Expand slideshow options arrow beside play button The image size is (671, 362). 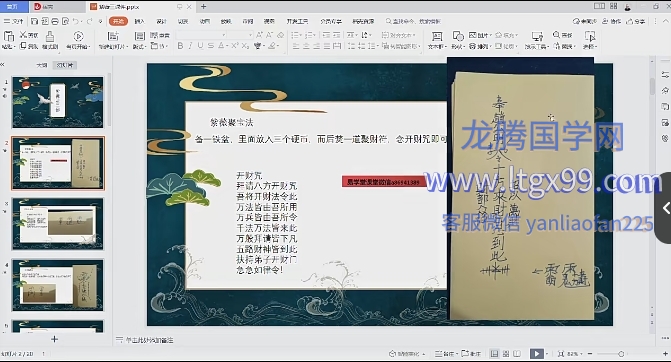coord(546,354)
